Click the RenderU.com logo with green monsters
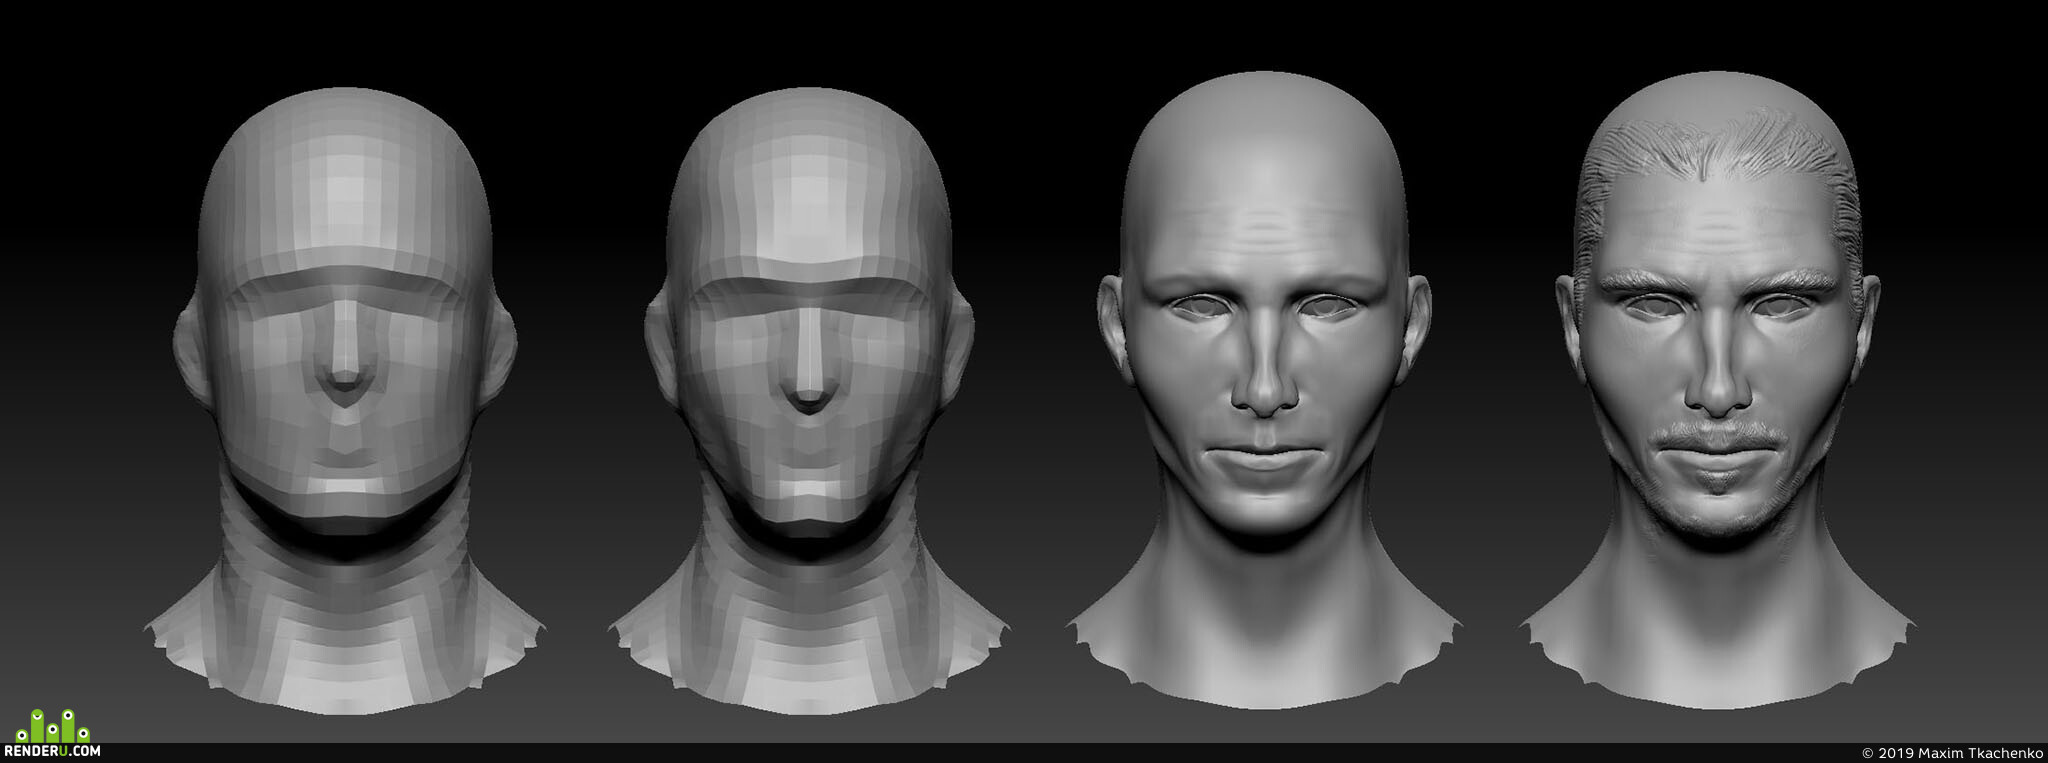Viewport: 2048px width, 763px height. [52, 734]
